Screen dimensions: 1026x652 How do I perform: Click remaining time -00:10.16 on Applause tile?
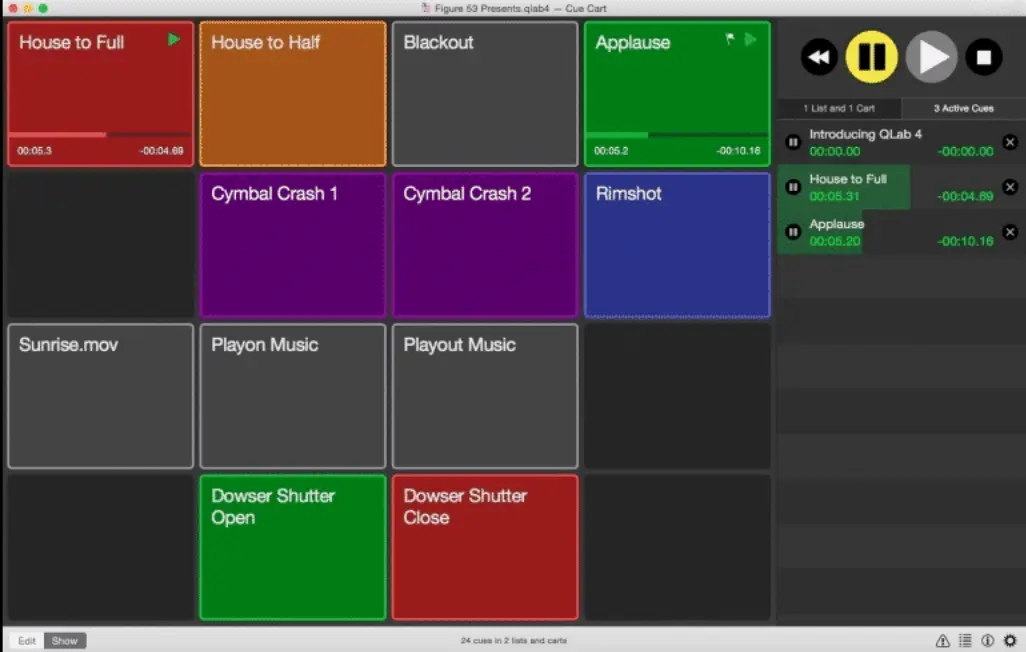point(738,151)
